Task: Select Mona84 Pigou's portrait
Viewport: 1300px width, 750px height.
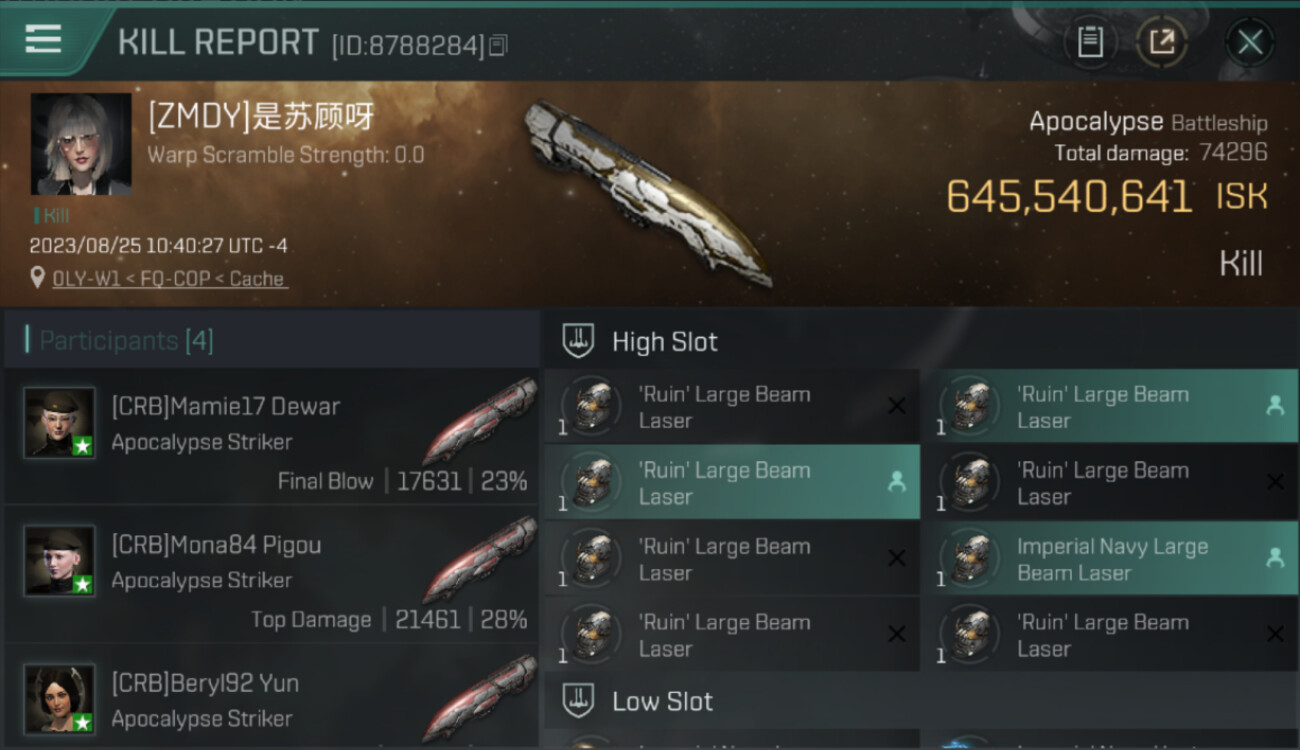Action: pos(60,561)
